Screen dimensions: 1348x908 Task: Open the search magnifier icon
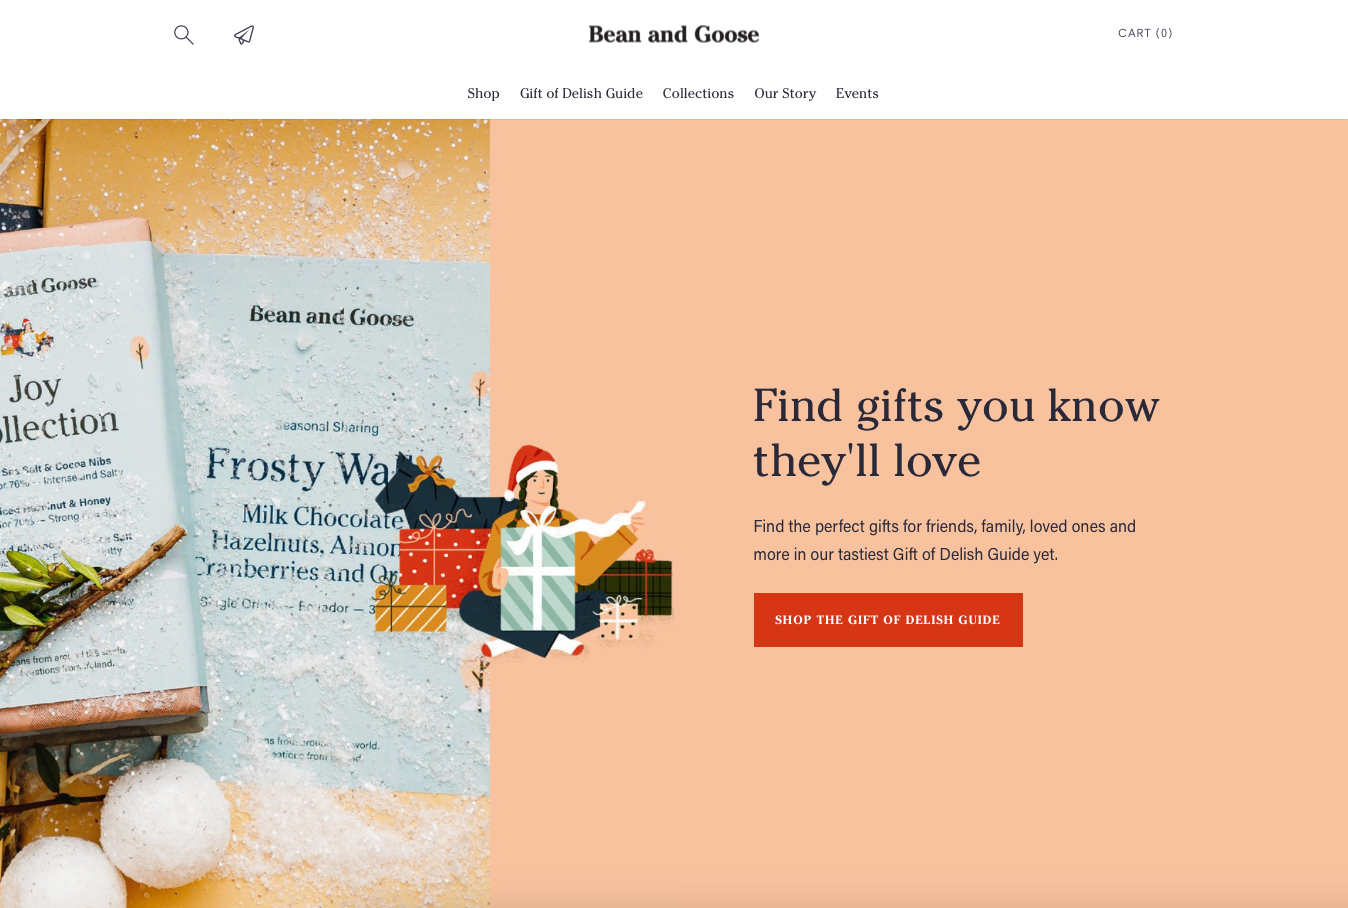184,35
